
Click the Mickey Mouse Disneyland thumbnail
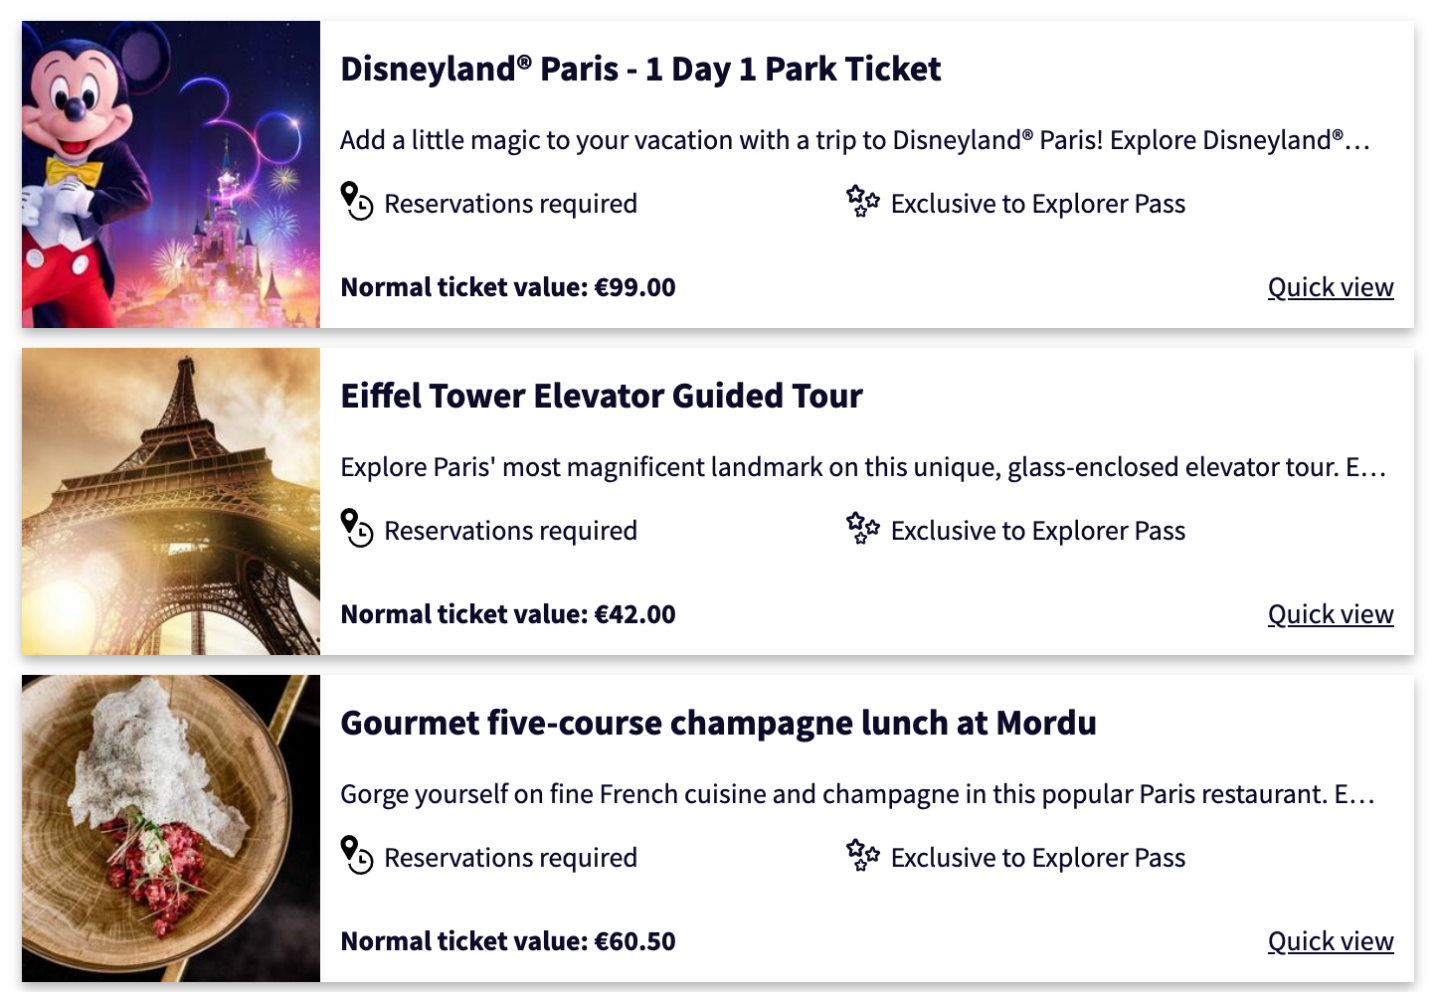(x=171, y=174)
